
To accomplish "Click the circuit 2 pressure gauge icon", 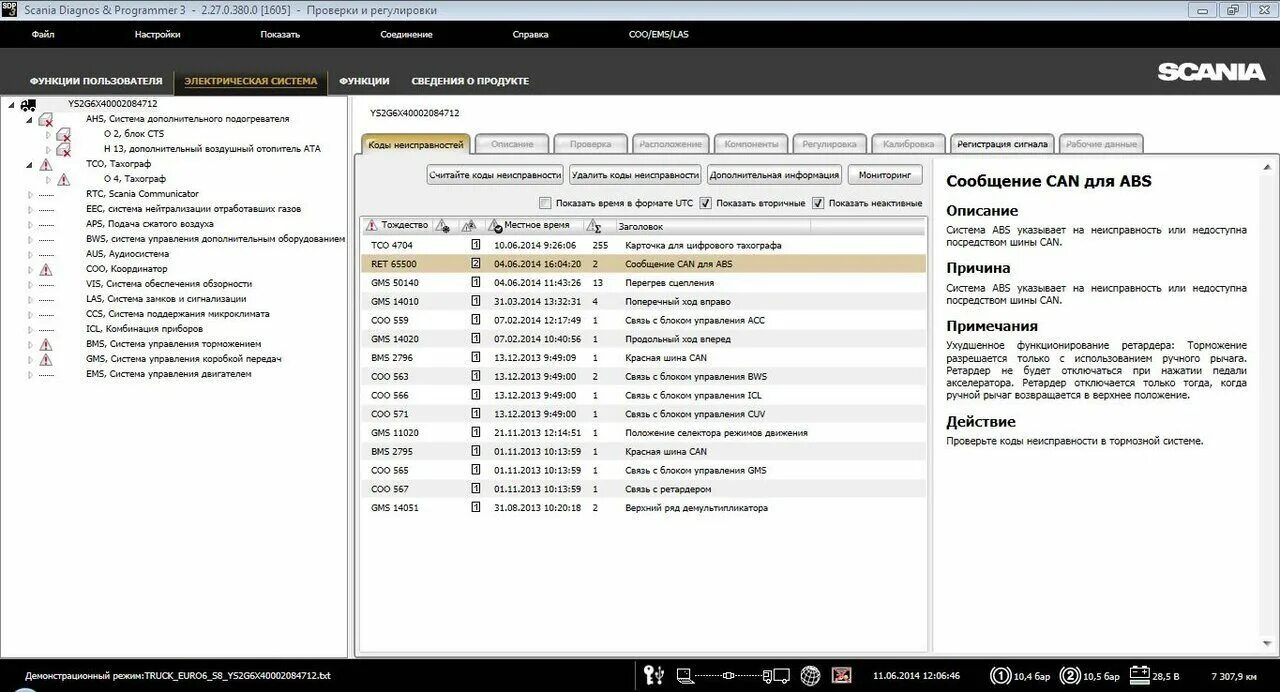I will tap(1069, 675).
